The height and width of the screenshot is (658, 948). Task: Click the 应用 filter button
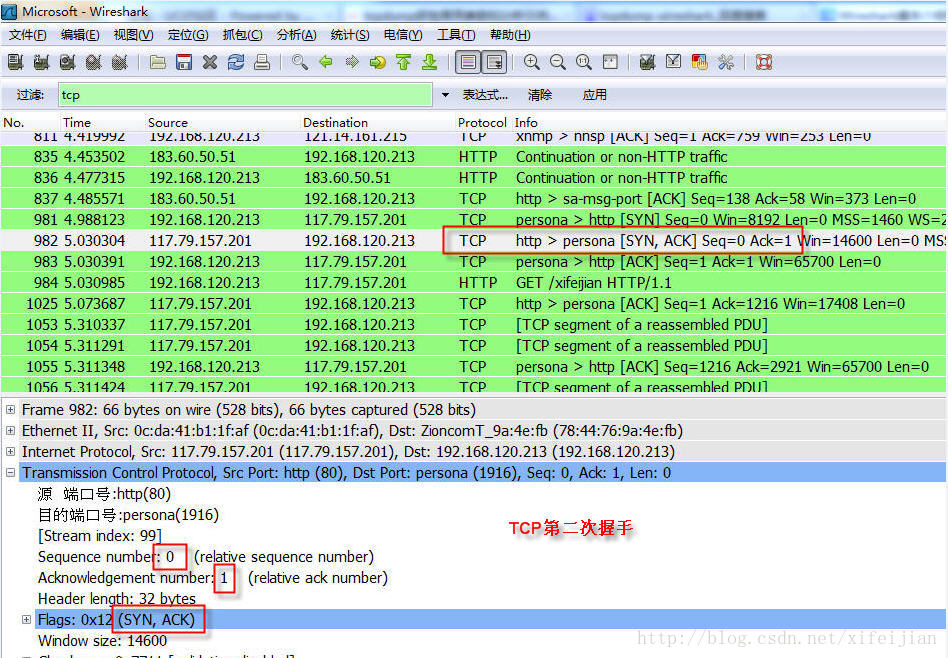[x=594, y=95]
